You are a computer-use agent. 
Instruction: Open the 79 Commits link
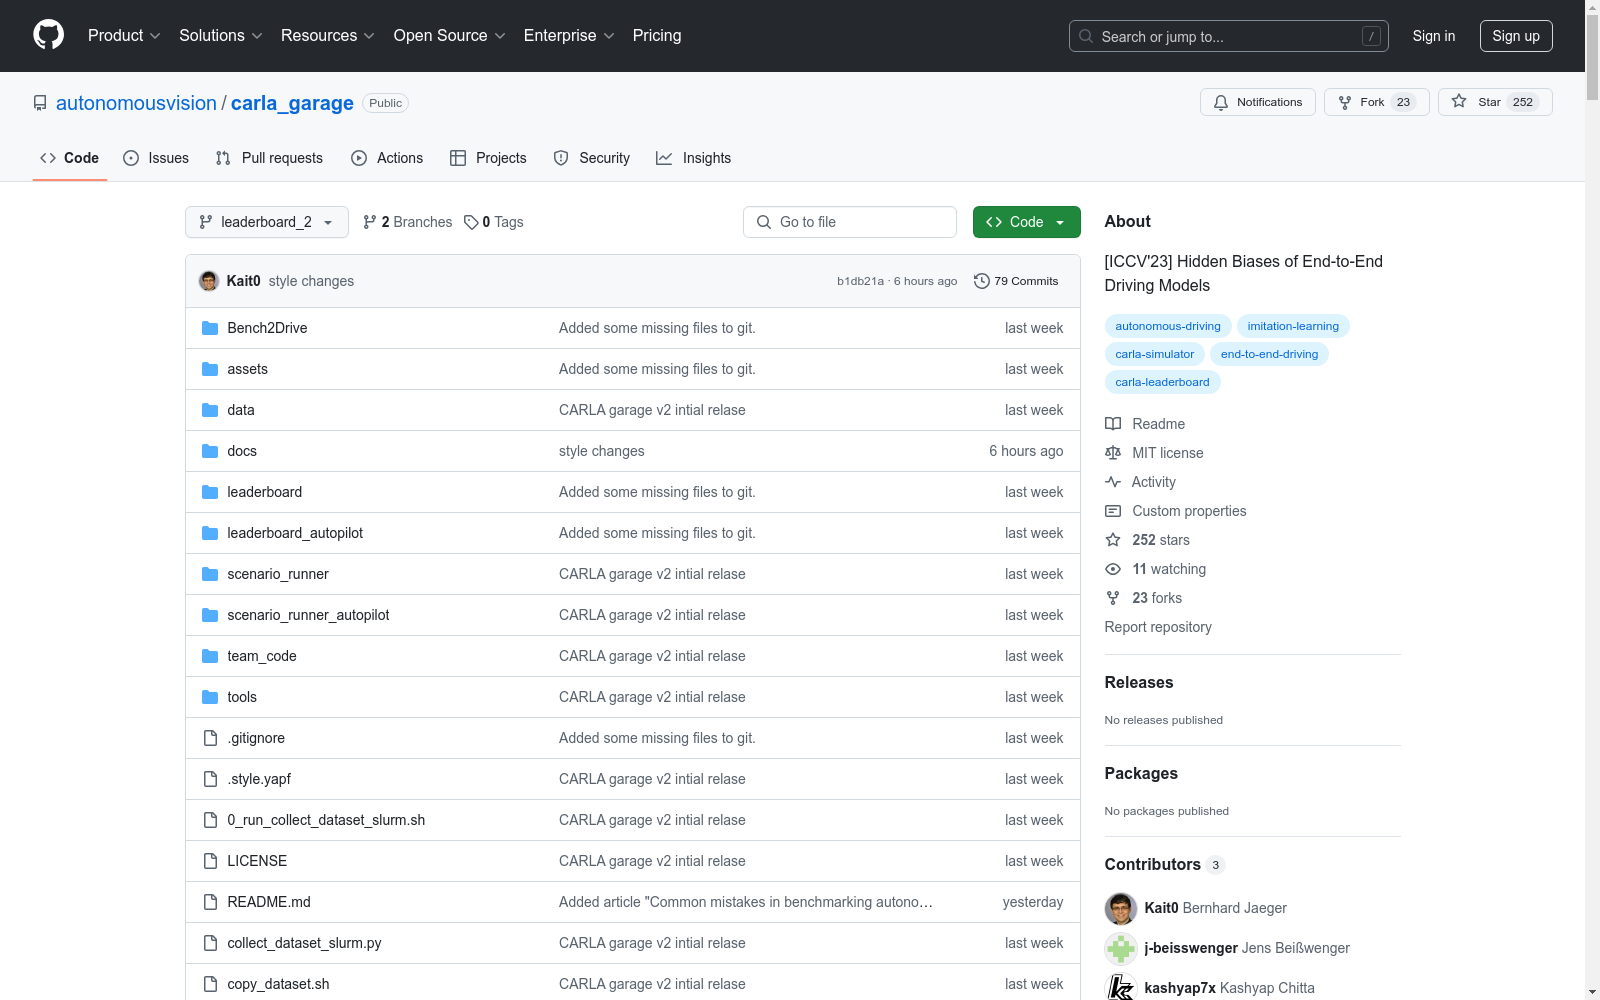tap(1016, 281)
